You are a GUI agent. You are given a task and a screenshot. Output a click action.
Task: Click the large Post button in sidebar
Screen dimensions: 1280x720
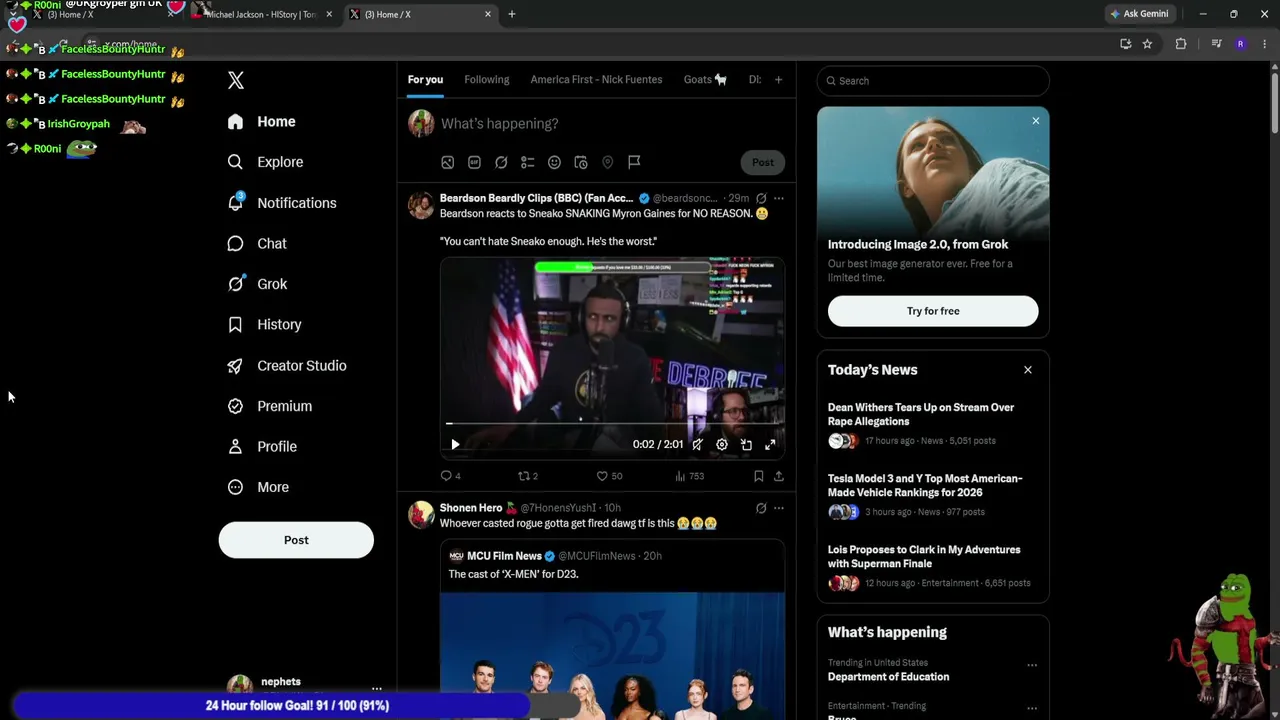[x=296, y=540]
